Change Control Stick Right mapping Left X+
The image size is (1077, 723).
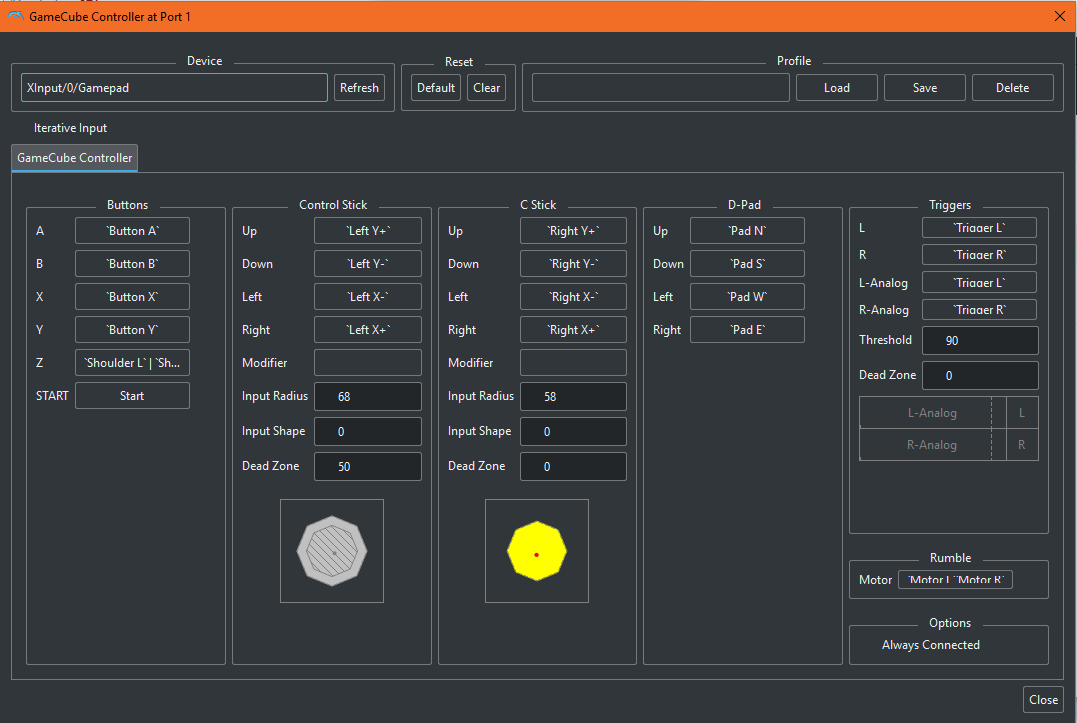click(x=368, y=330)
